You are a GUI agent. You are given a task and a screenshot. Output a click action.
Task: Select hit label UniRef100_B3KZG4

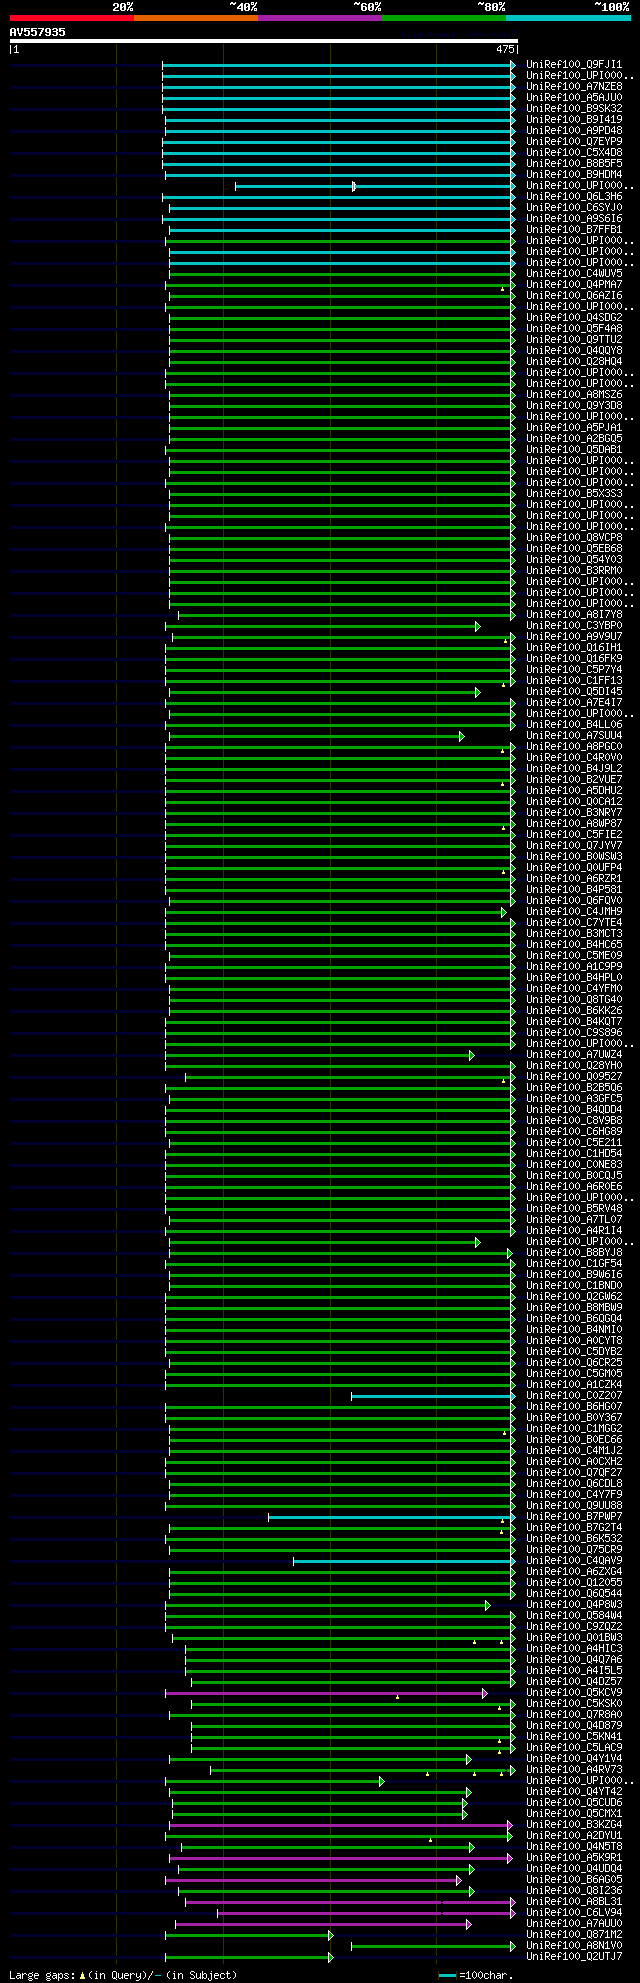pos(574,1825)
